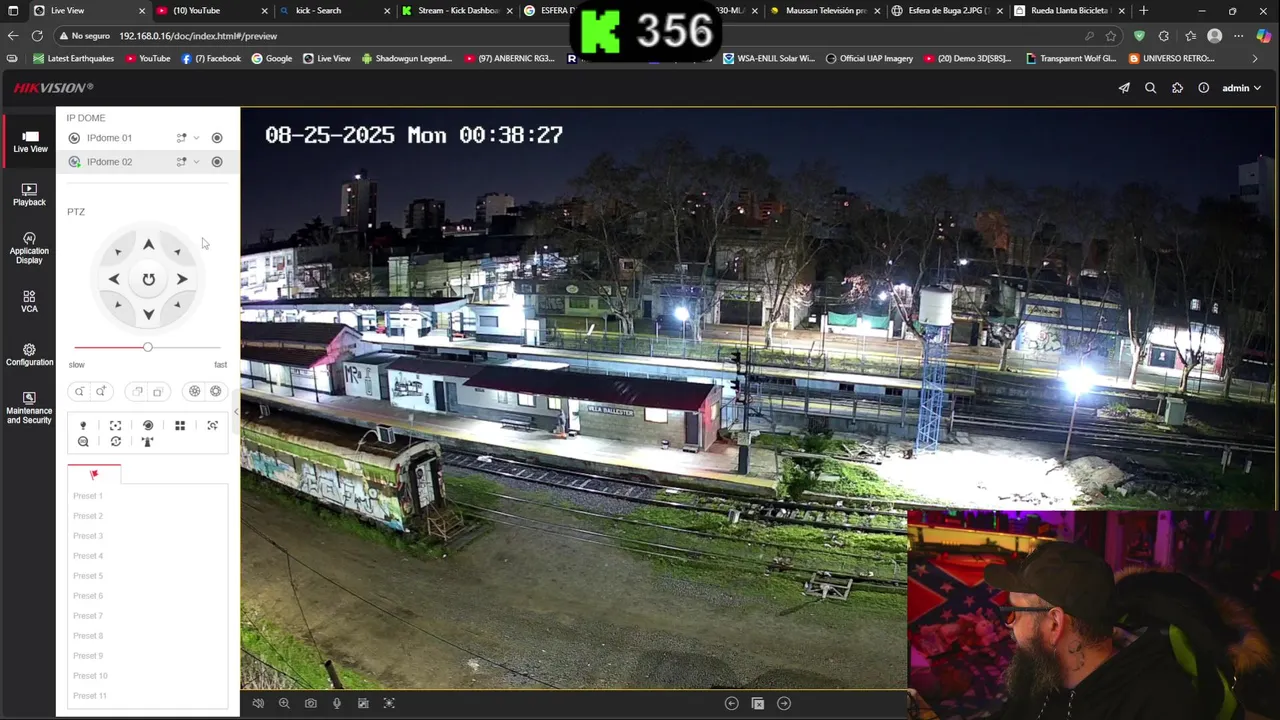Go to previous page of cameras

coord(731,703)
